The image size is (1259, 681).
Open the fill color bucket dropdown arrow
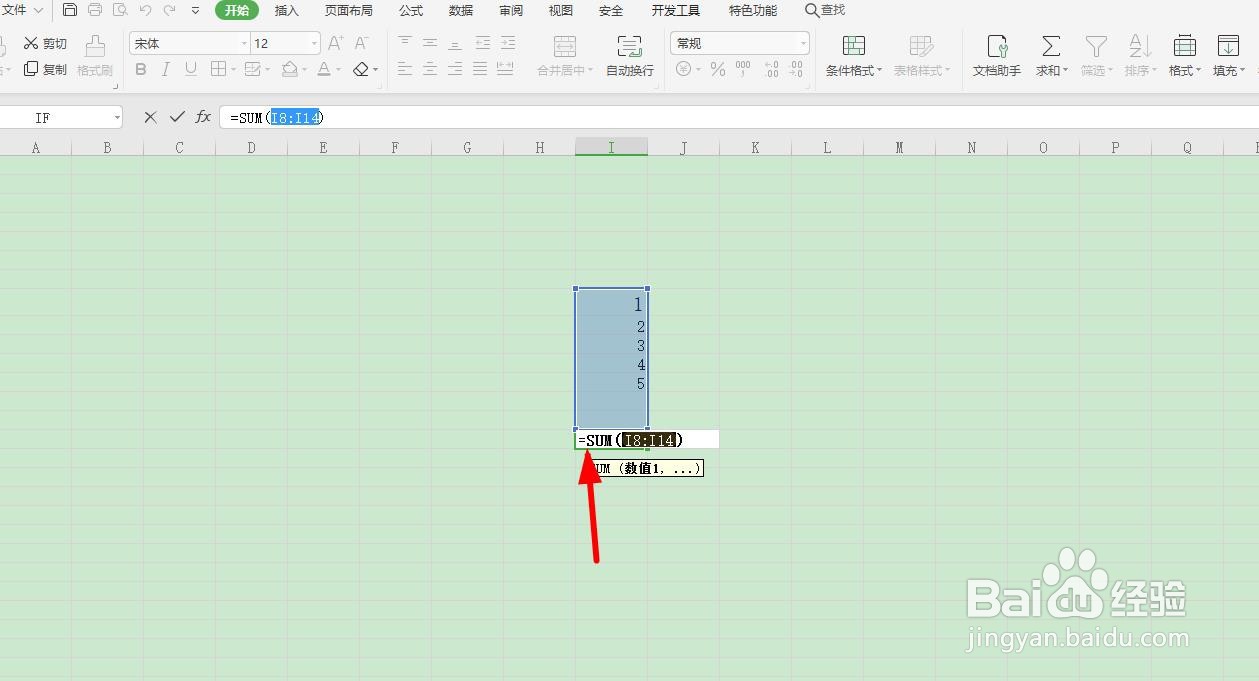click(x=304, y=70)
